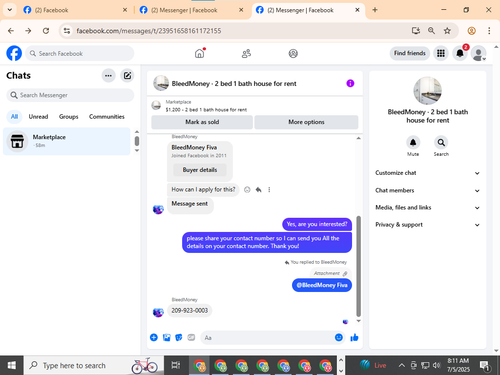Open the Windows Start menu

[12, 365]
